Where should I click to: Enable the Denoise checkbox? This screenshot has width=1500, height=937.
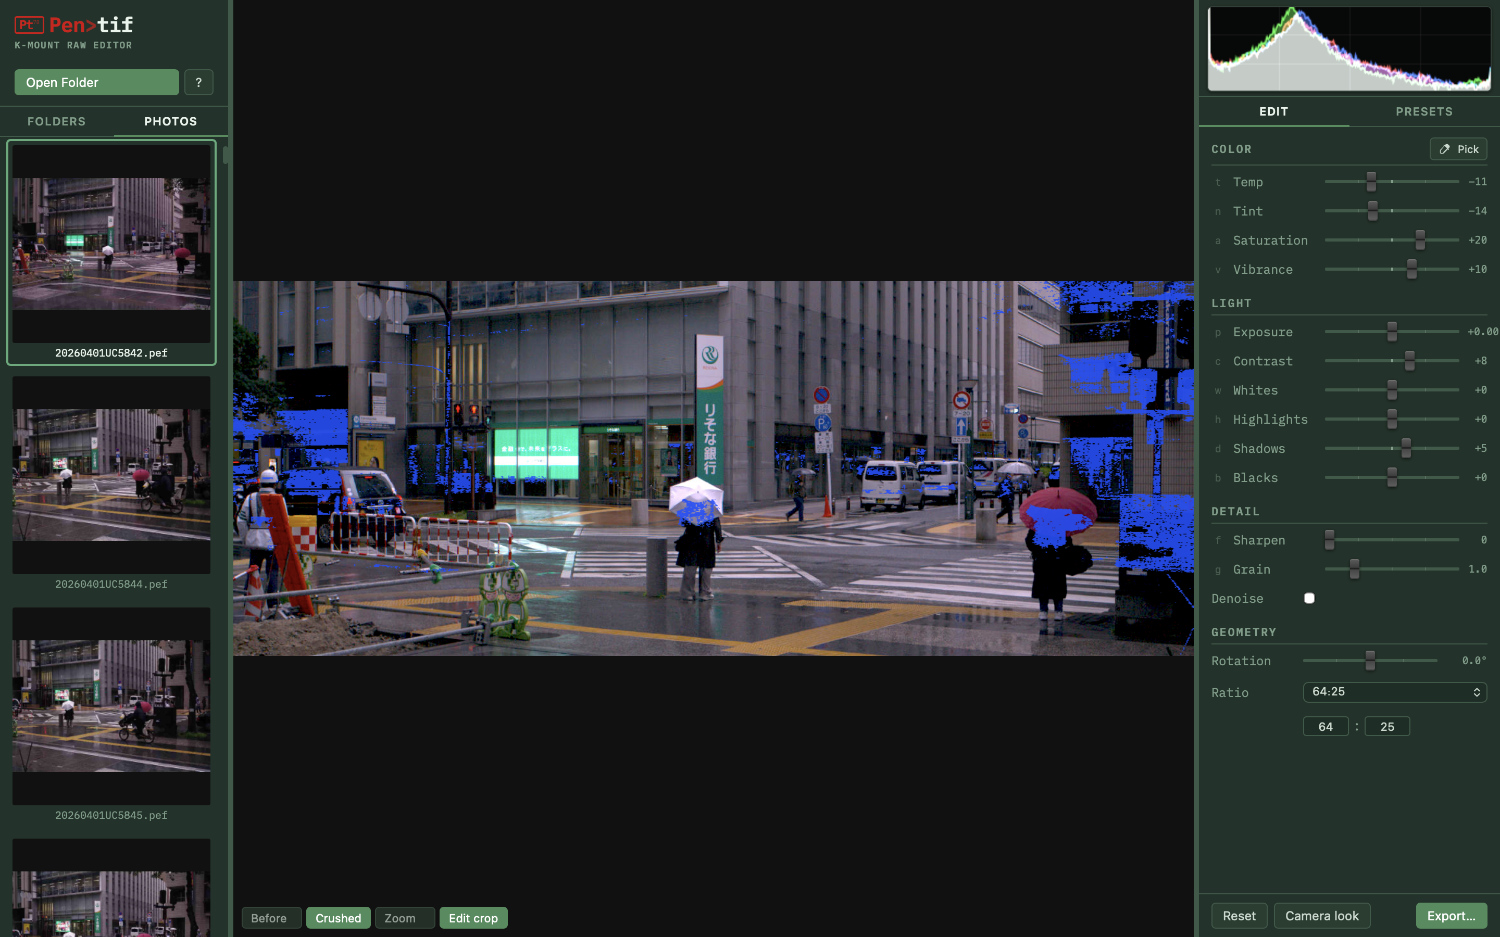1309,598
